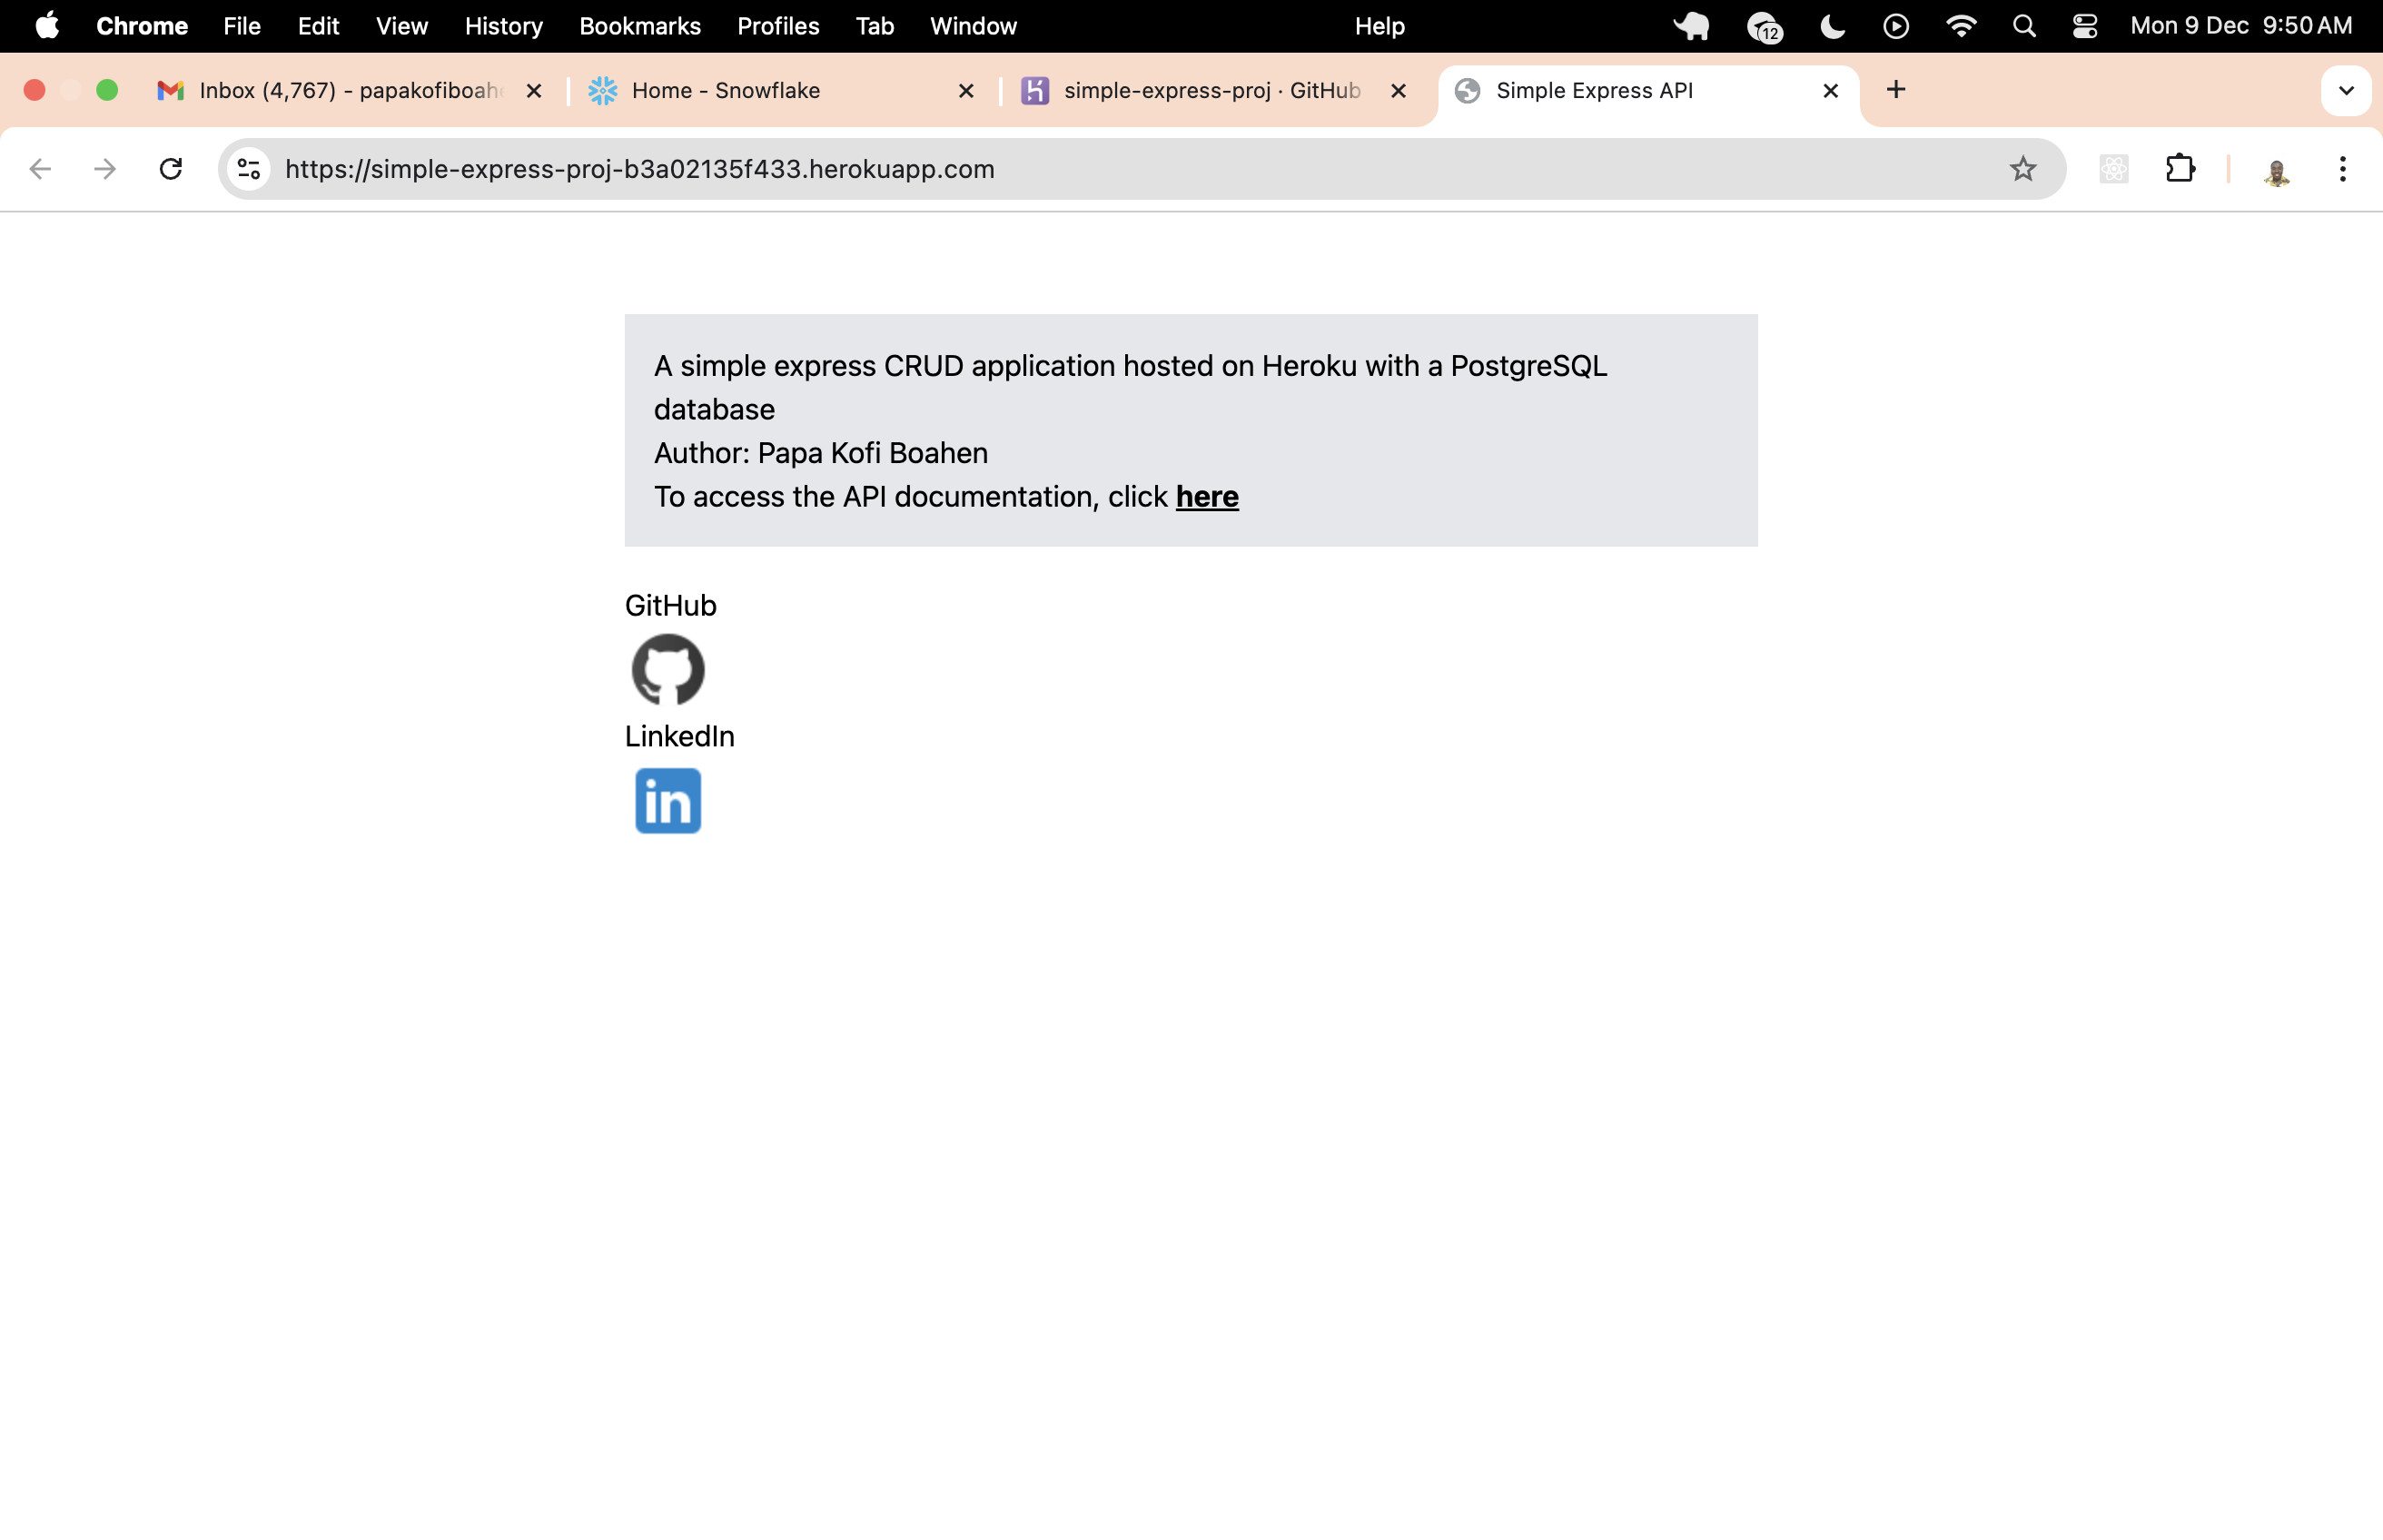
Task: Reload the page
Action: pos(171,169)
